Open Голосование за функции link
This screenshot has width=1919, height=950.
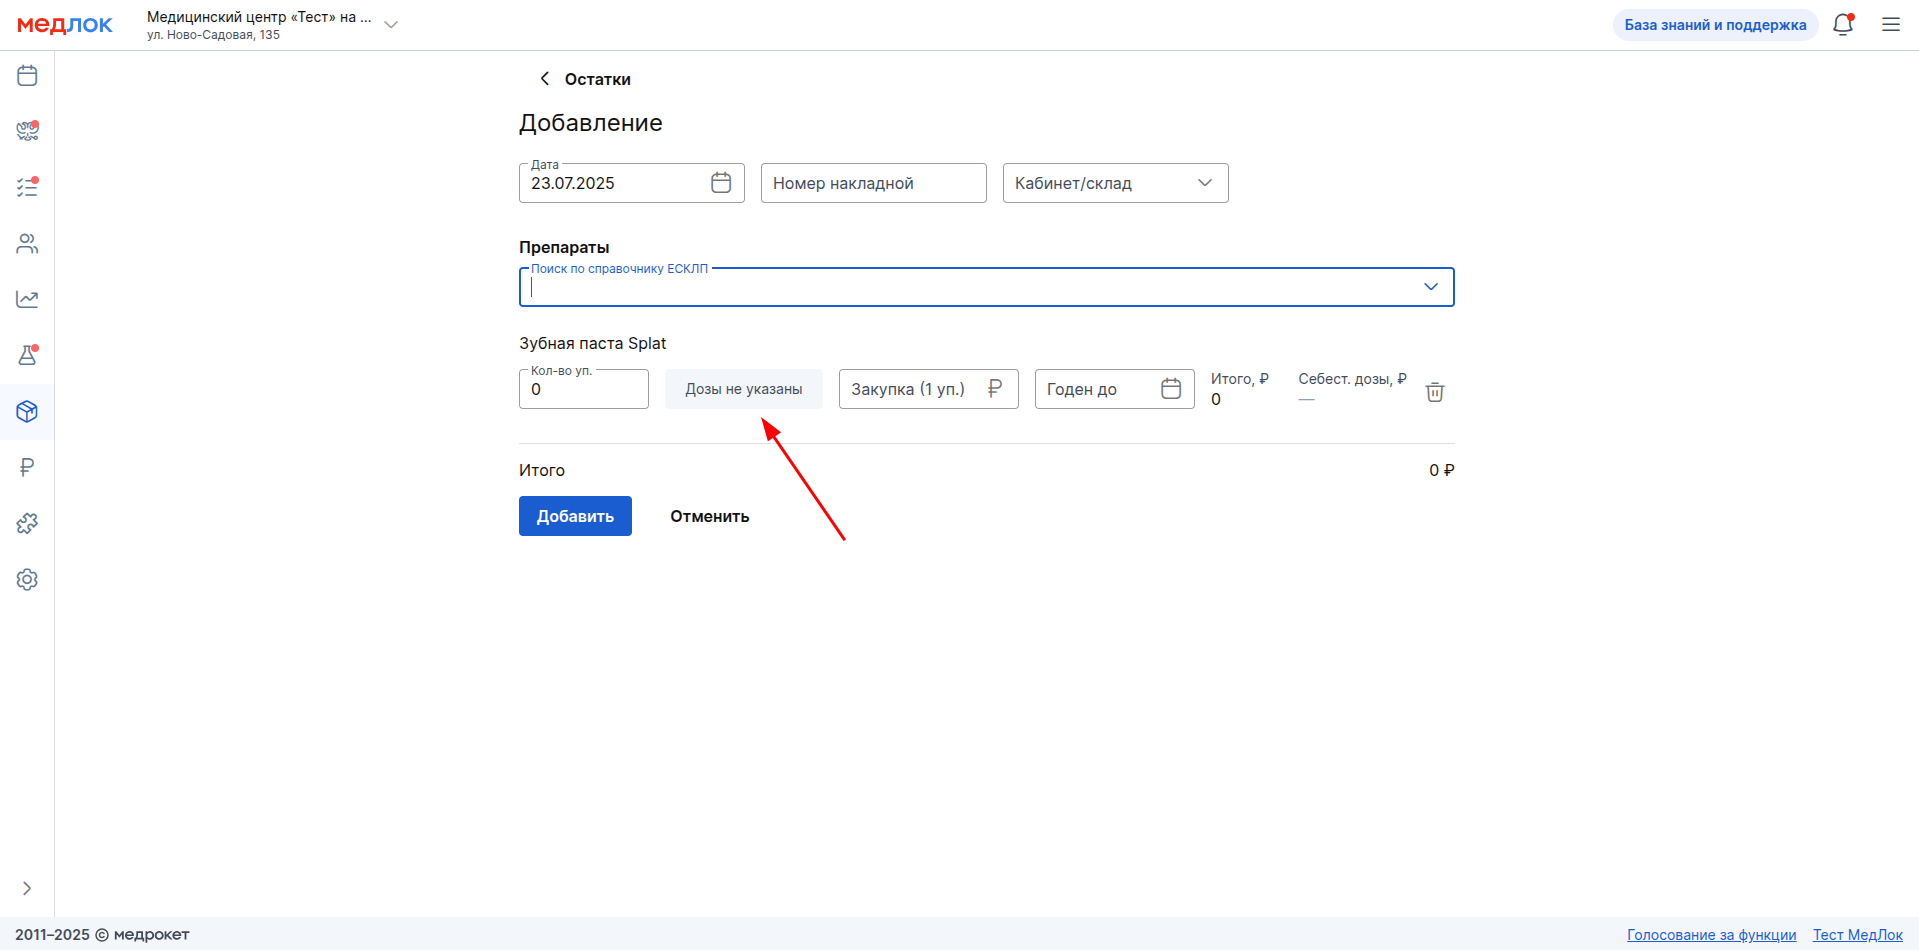[x=1712, y=935]
